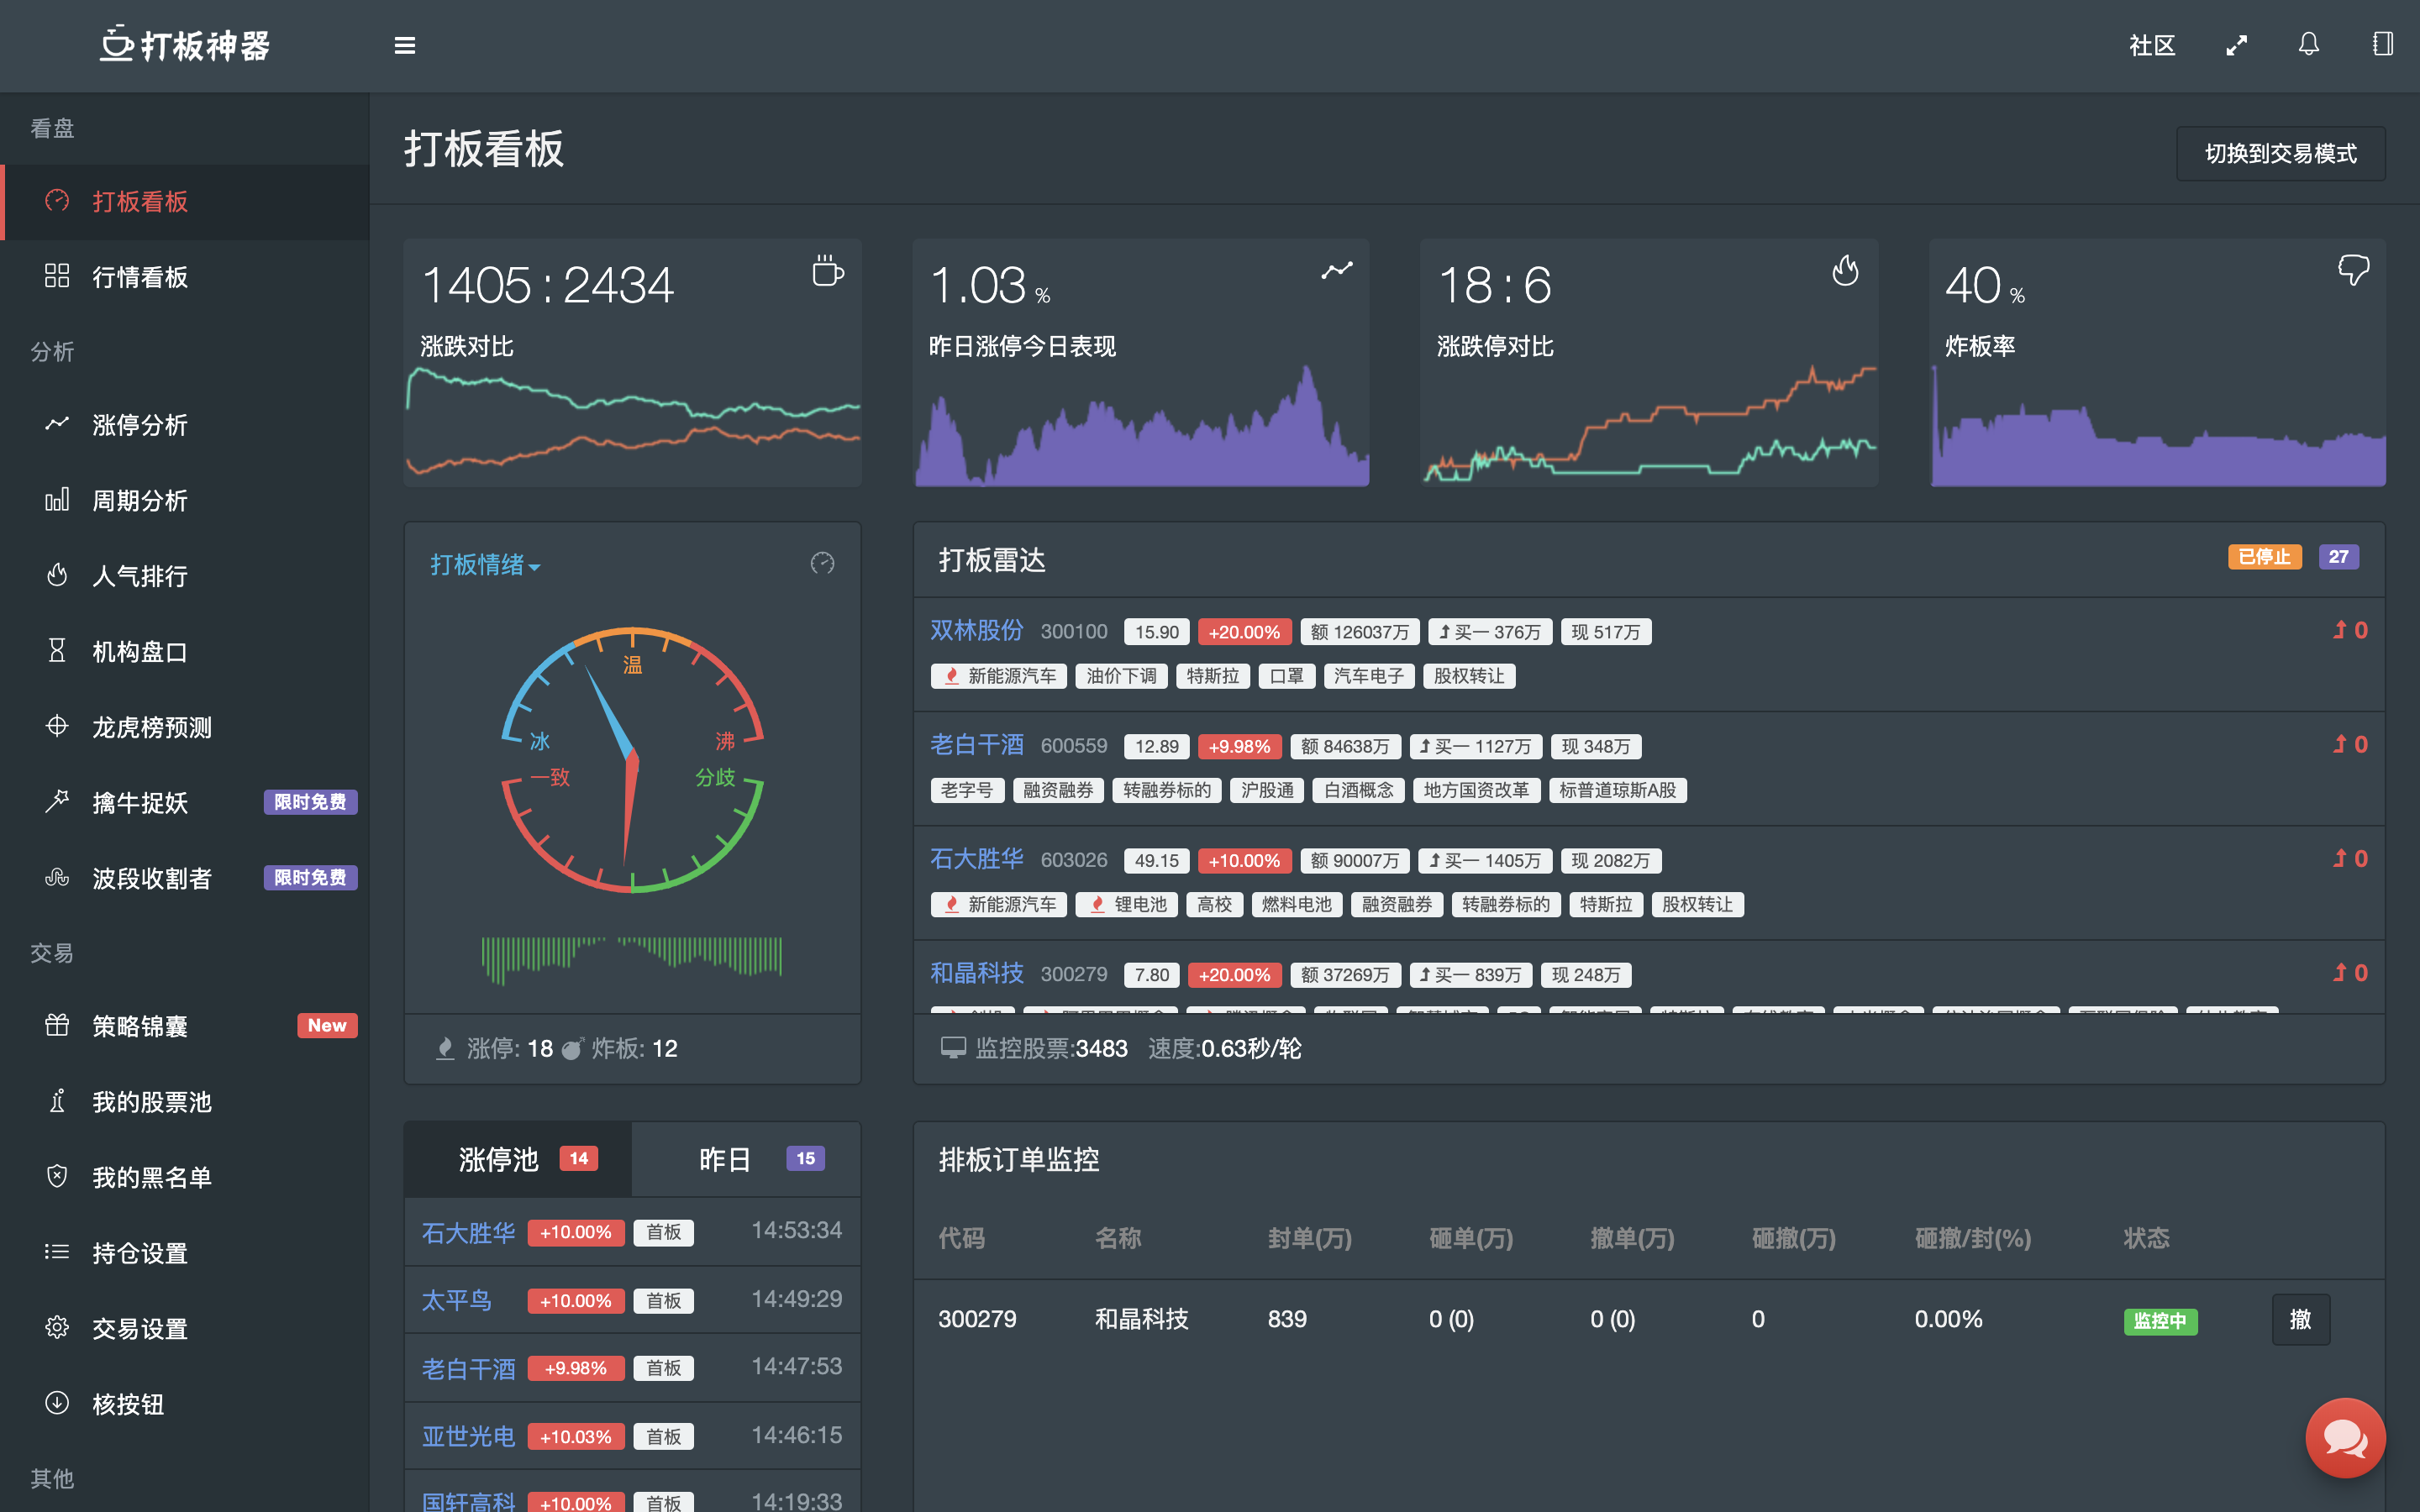
Task: Click the cup icon on 涨跌对比 card
Action: (827, 271)
